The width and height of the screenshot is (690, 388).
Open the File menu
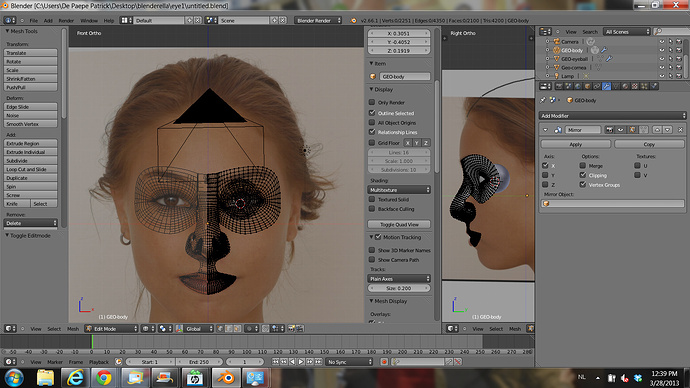coord(33,21)
